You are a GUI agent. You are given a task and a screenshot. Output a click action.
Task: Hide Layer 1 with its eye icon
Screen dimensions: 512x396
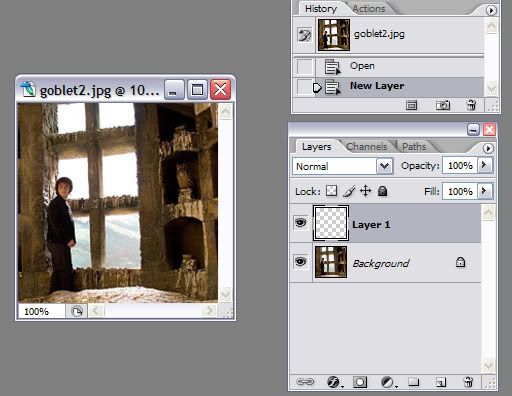(301, 222)
